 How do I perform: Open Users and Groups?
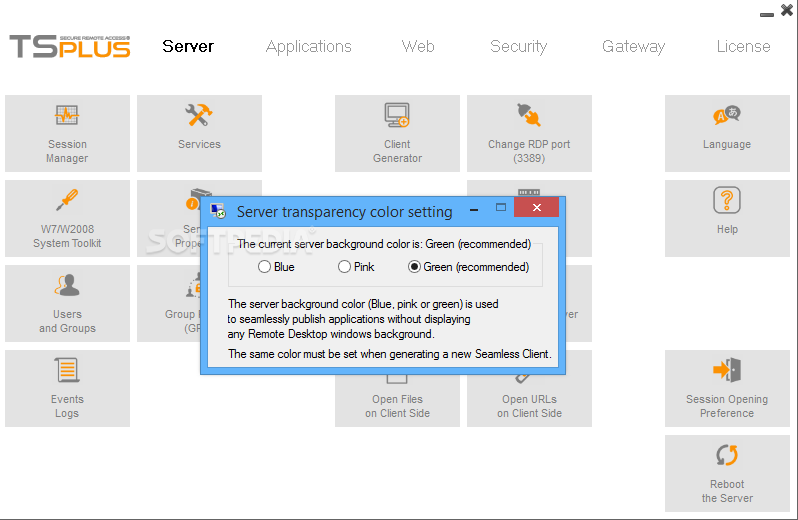point(67,303)
